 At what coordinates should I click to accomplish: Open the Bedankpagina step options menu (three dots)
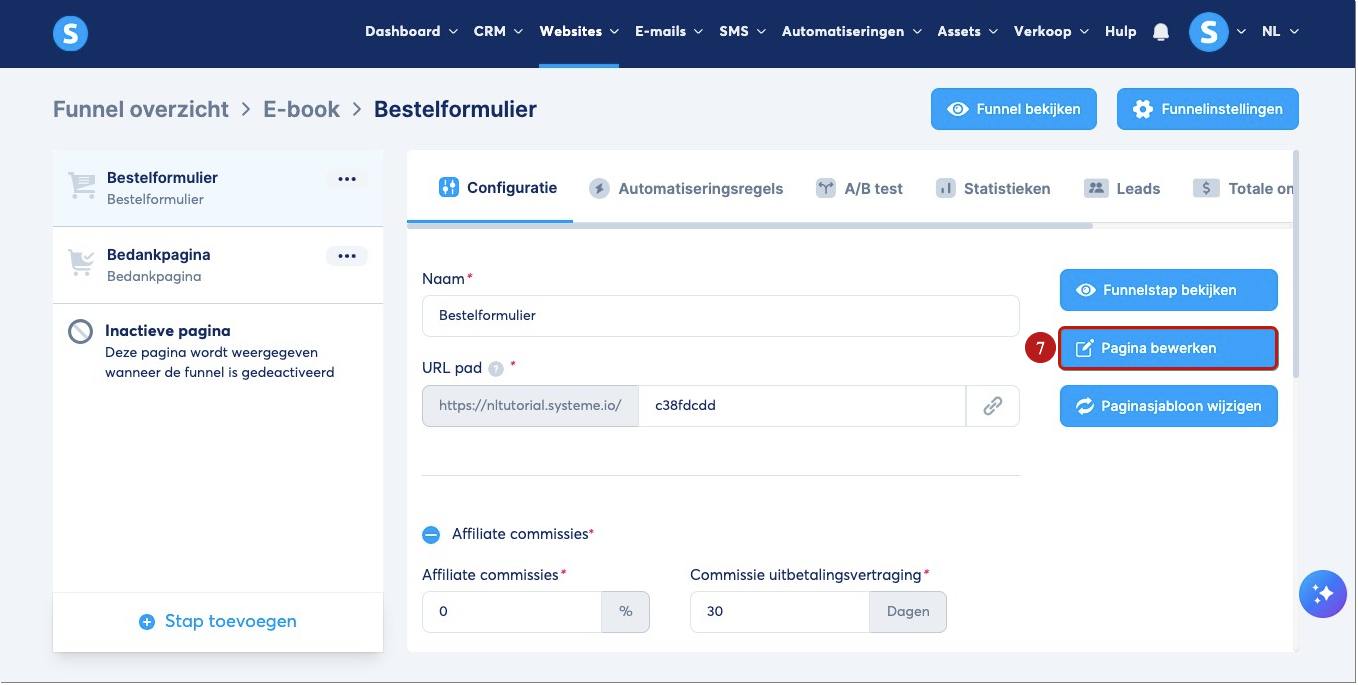pyautogui.click(x=347, y=256)
